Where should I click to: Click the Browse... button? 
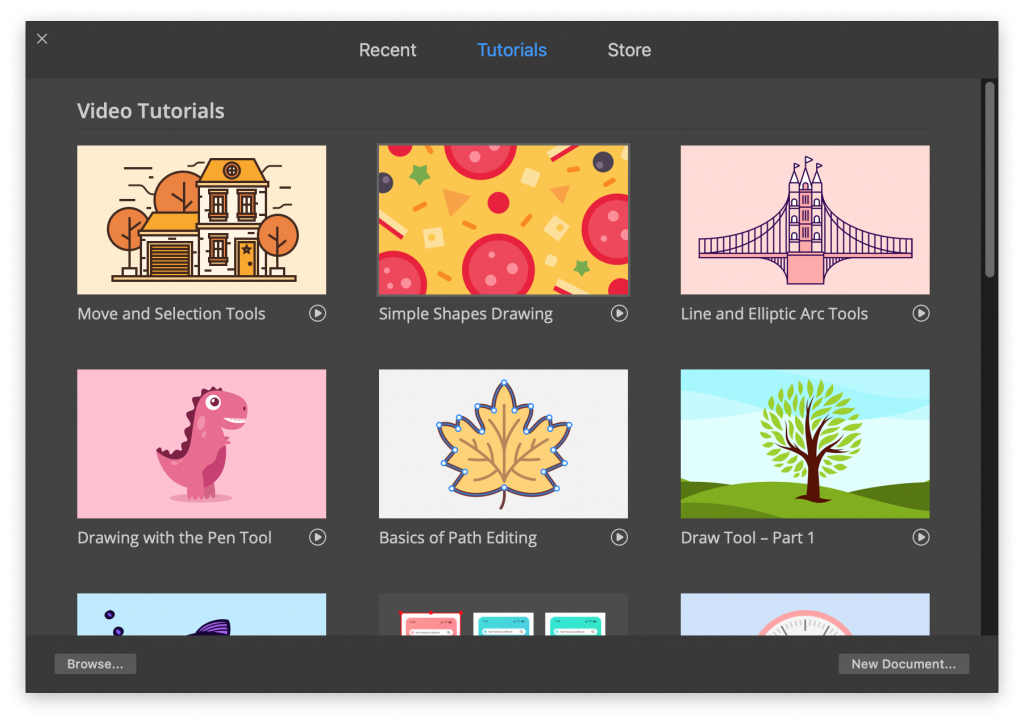click(95, 664)
